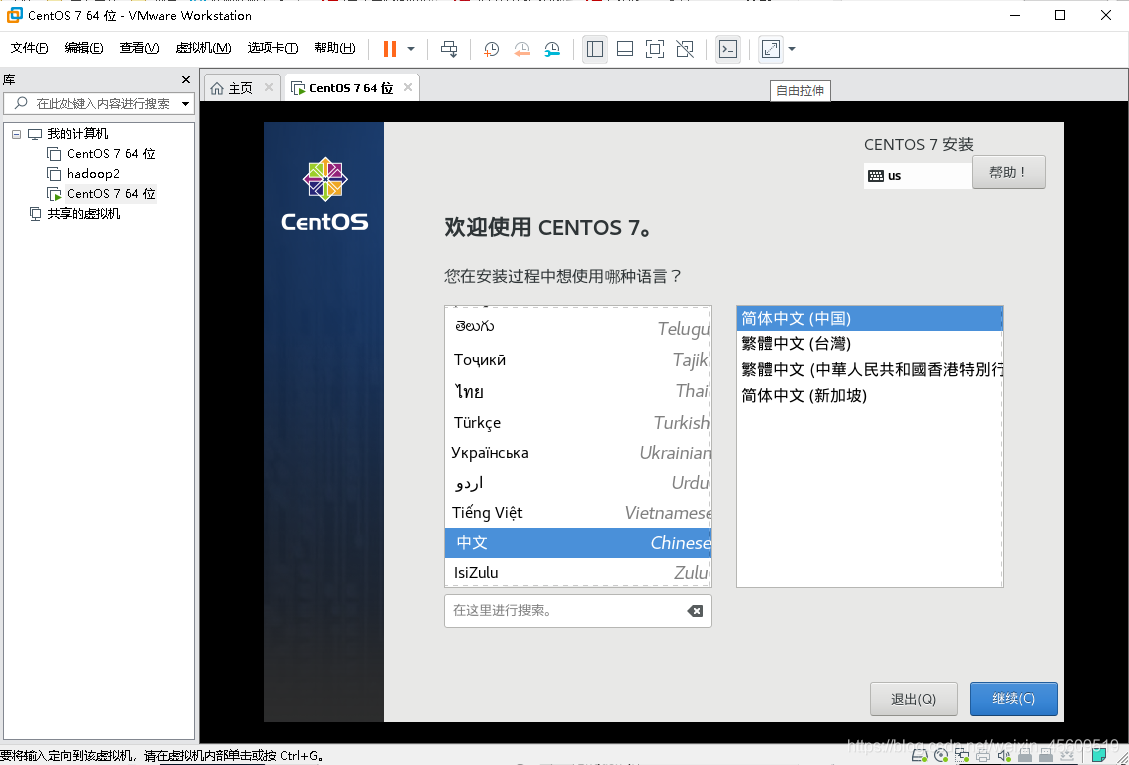Take a snapshot of this virtual machine
The width and height of the screenshot is (1129, 765).
(x=491, y=49)
